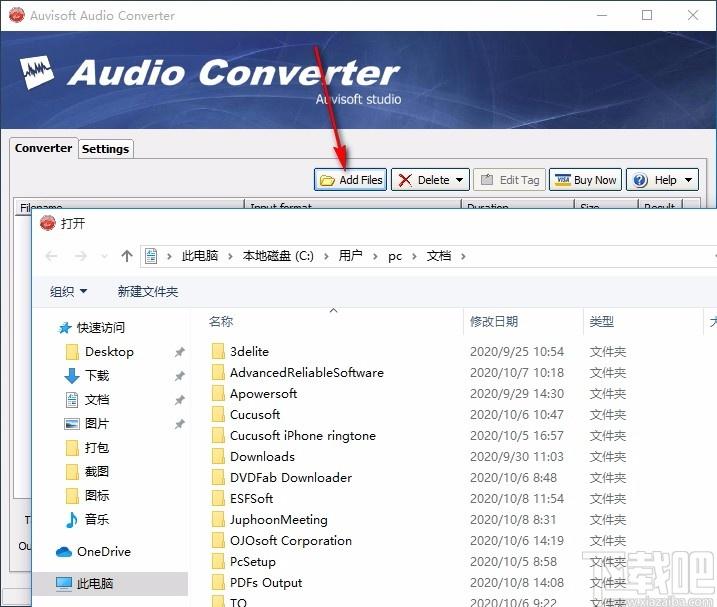Image resolution: width=717 pixels, height=607 pixels.
Task: Expand chevron after 文档 in breadcrumb
Action: tap(463, 256)
